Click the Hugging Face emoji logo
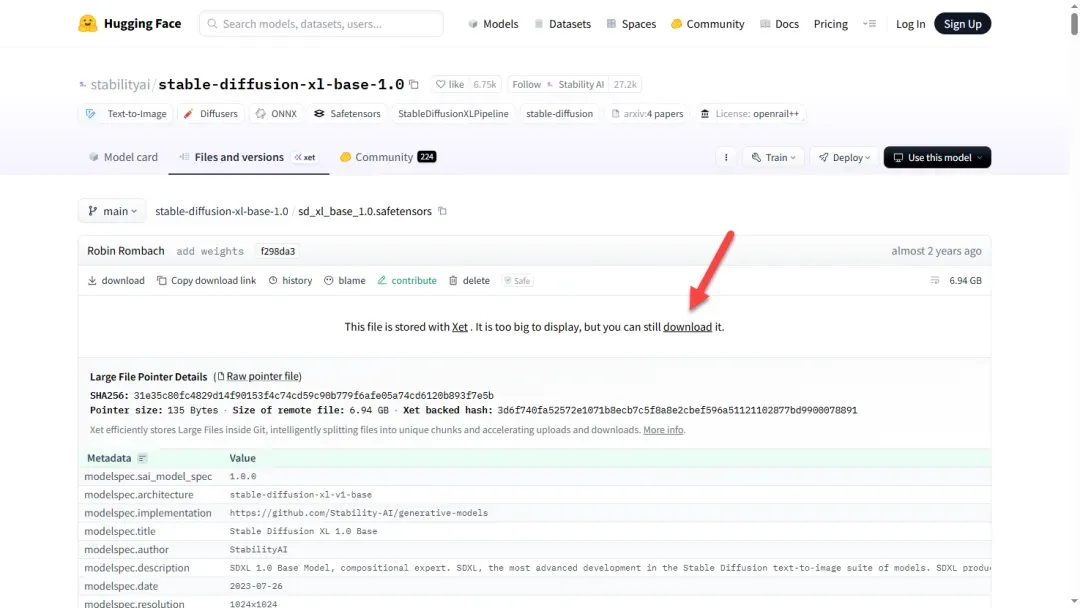1080x608 pixels. pyautogui.click(x=87, y=23)
